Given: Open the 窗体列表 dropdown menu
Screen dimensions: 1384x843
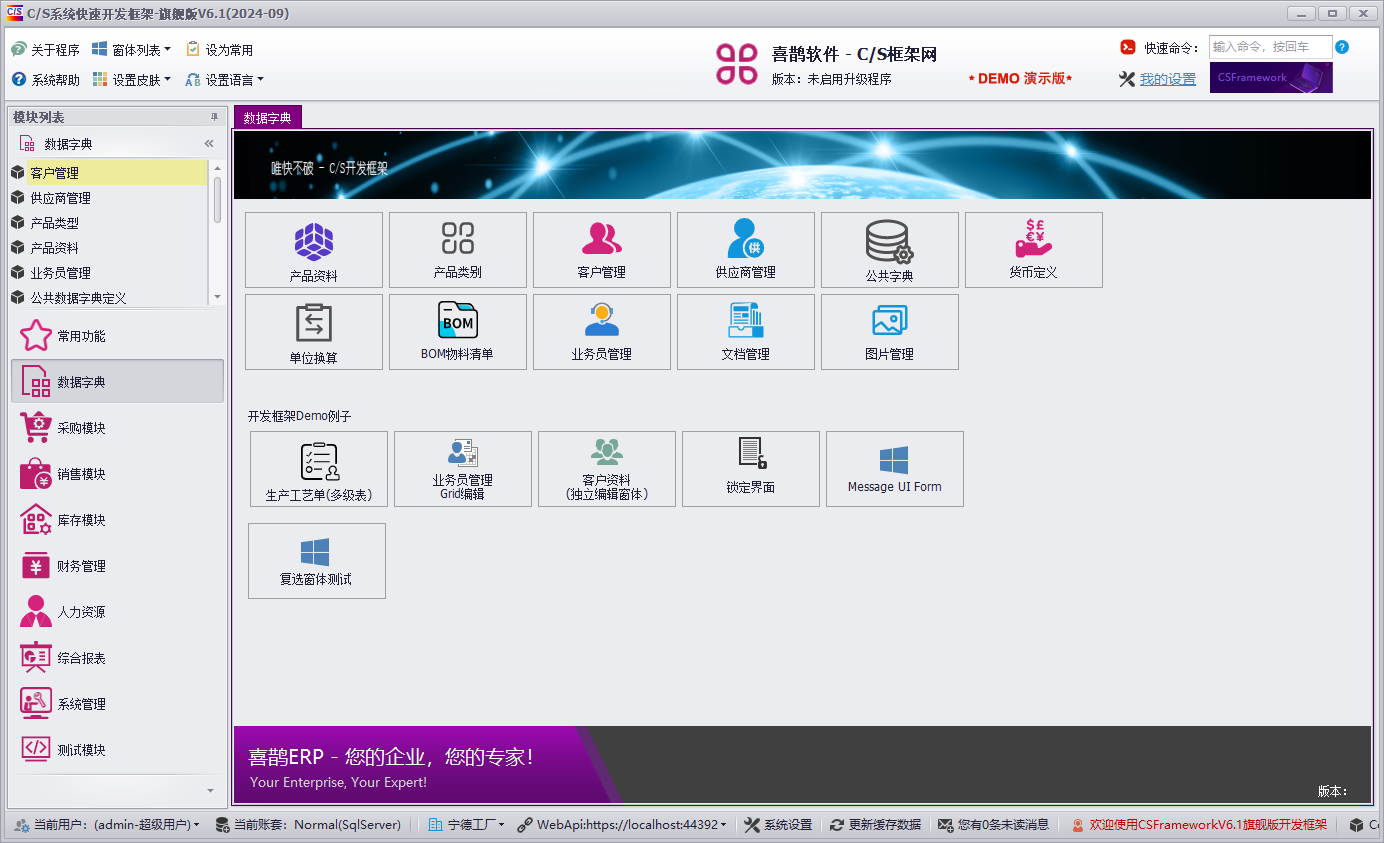Looking at the screenshot, I should click(x=131, y=50).
